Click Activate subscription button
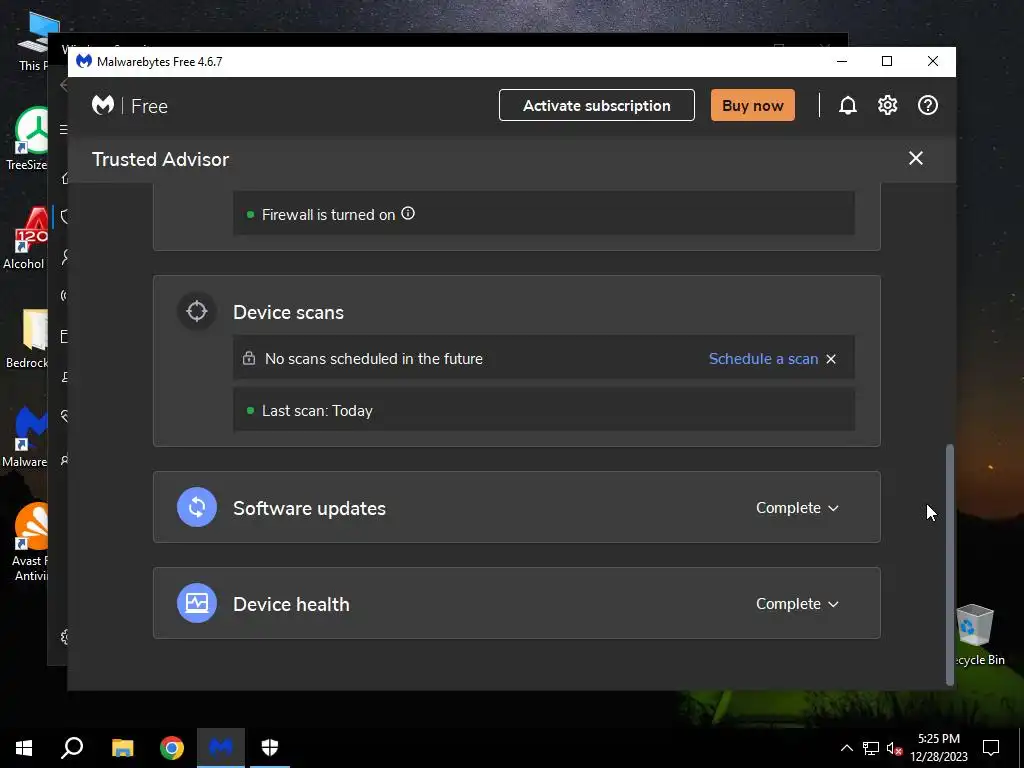 [596, 105]
